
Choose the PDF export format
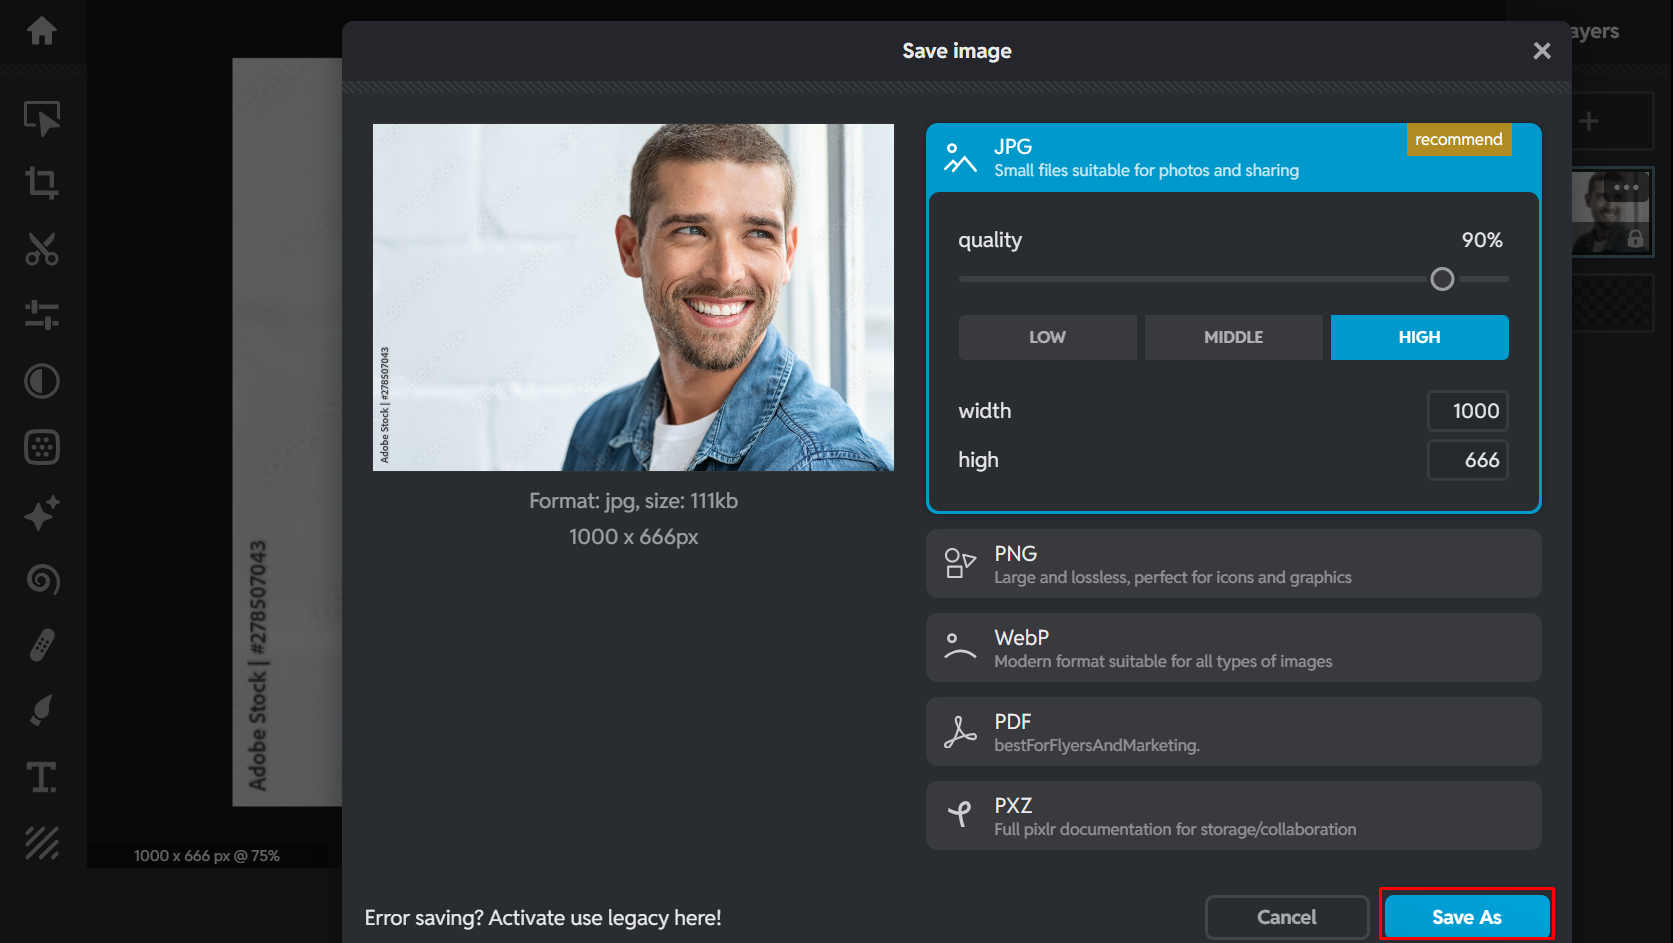click(1233, 731)
